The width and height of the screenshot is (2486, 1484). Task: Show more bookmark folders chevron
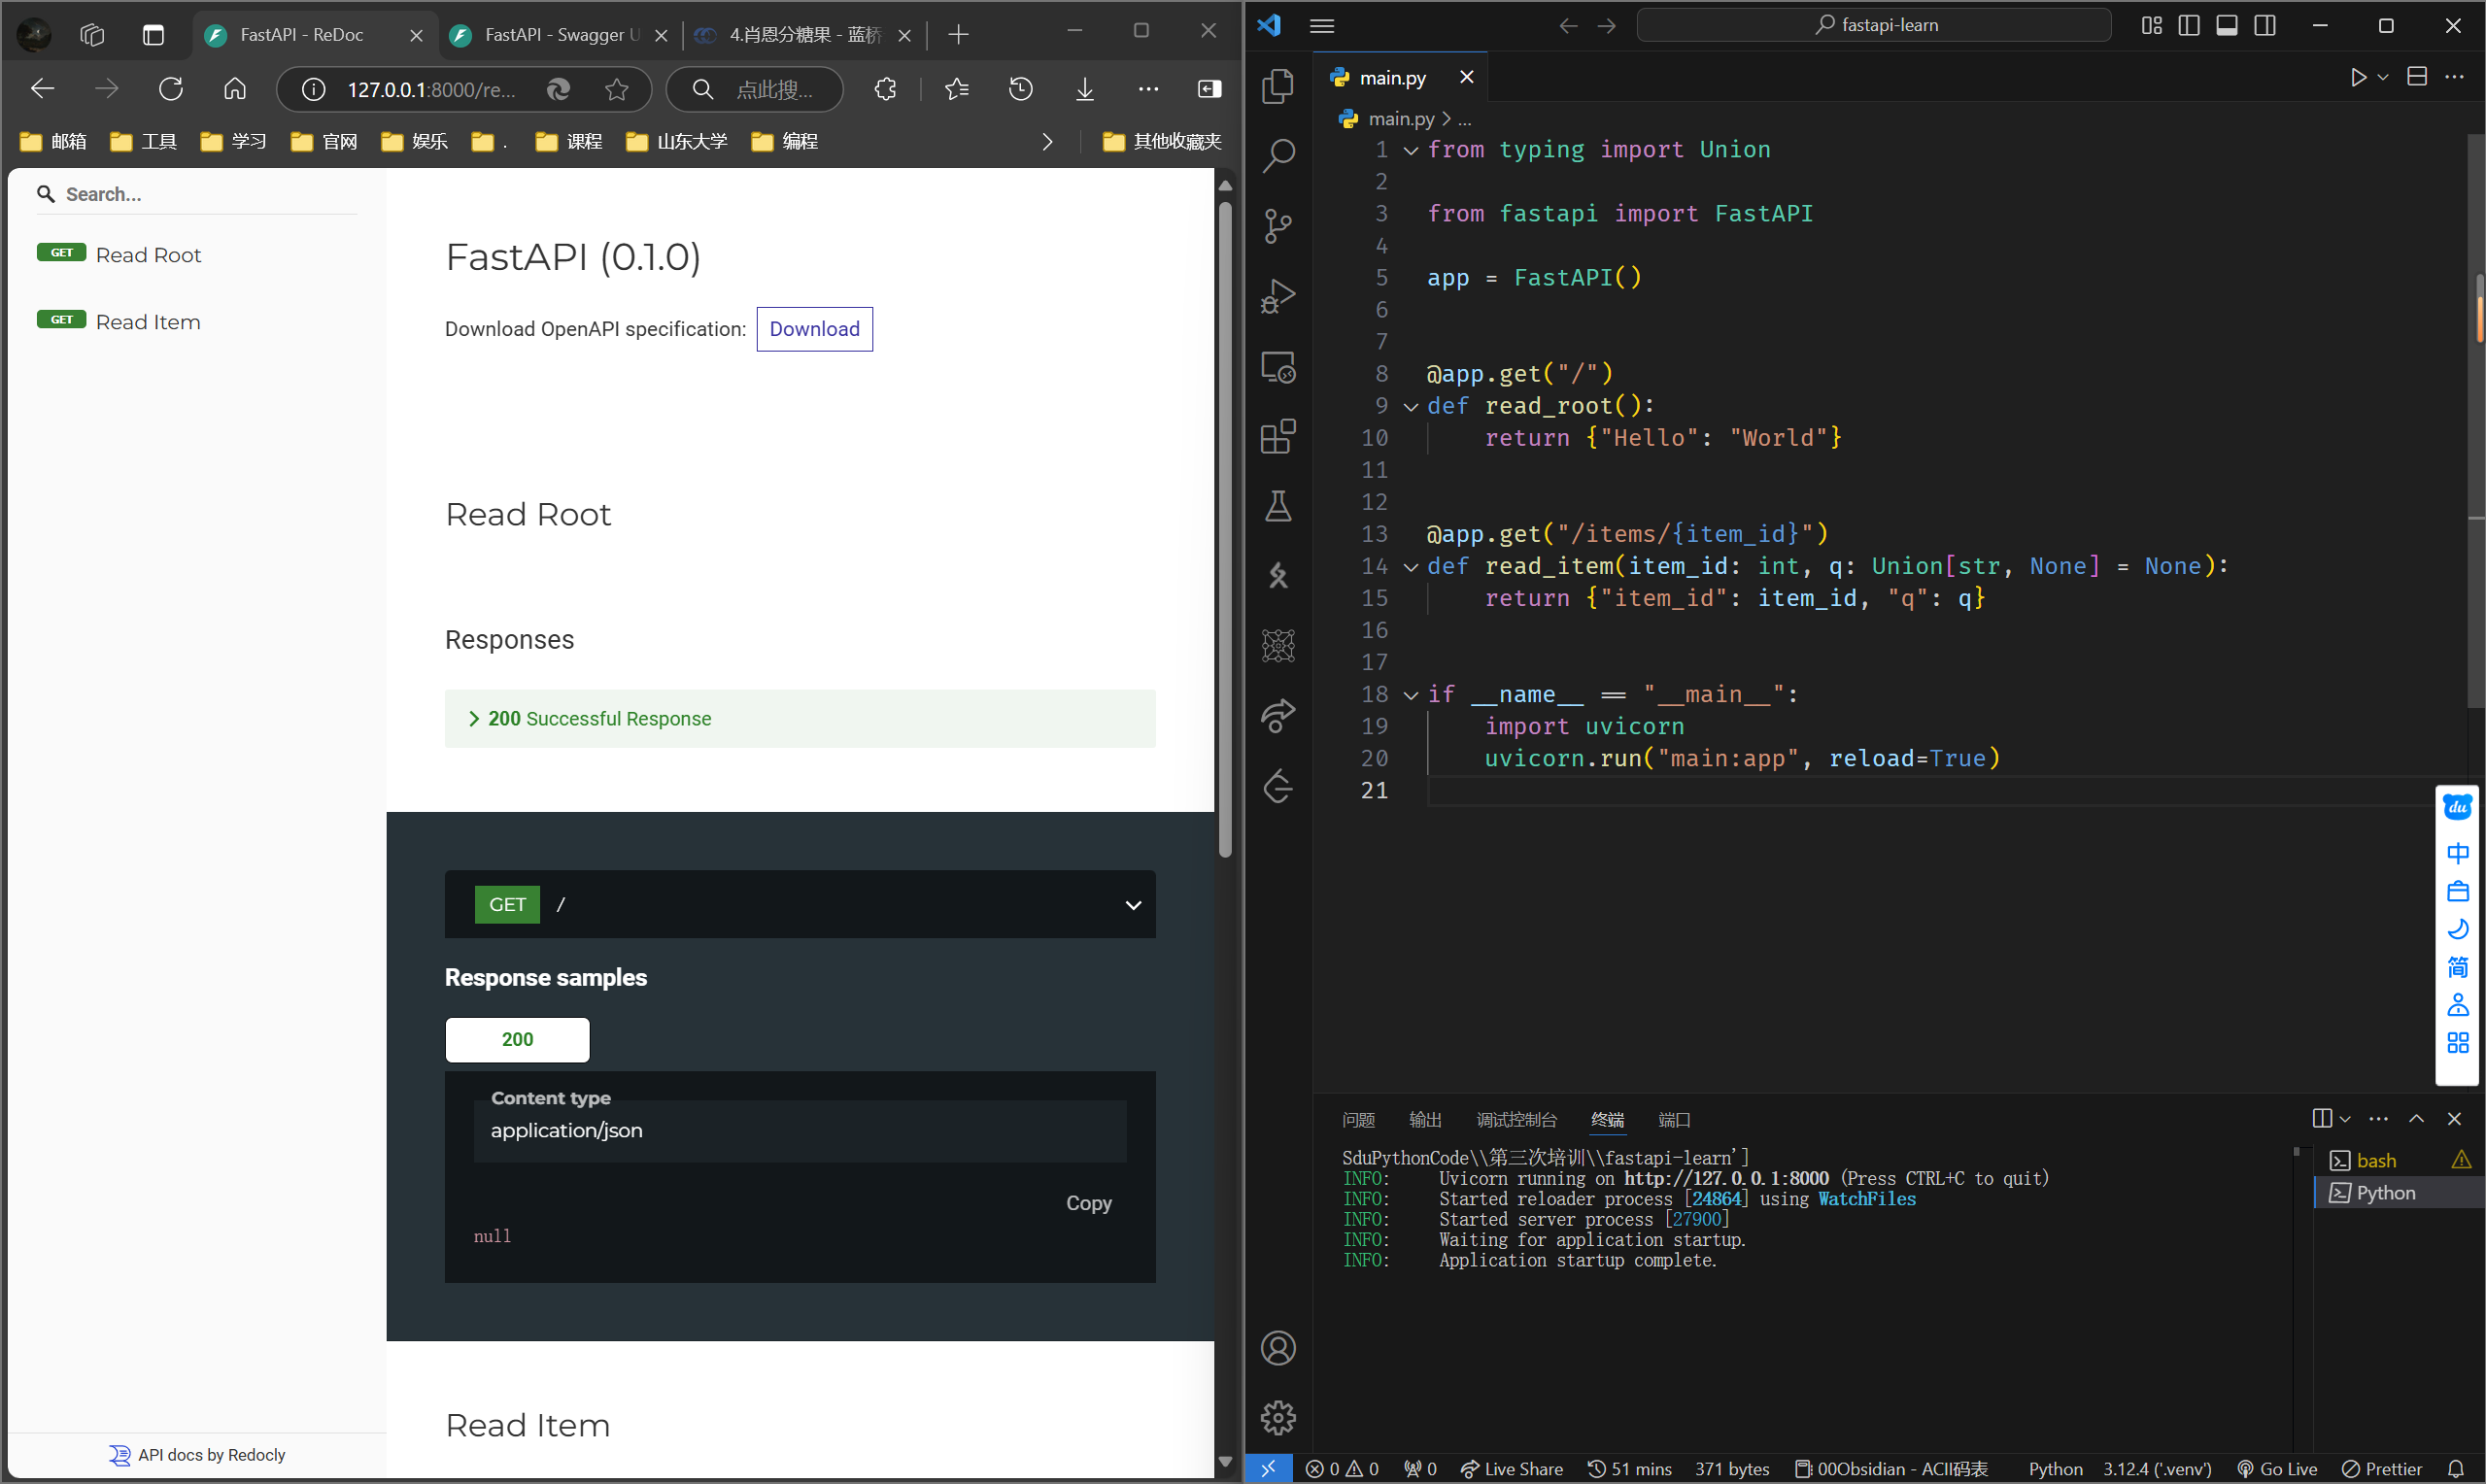[x=1047, y=142]
